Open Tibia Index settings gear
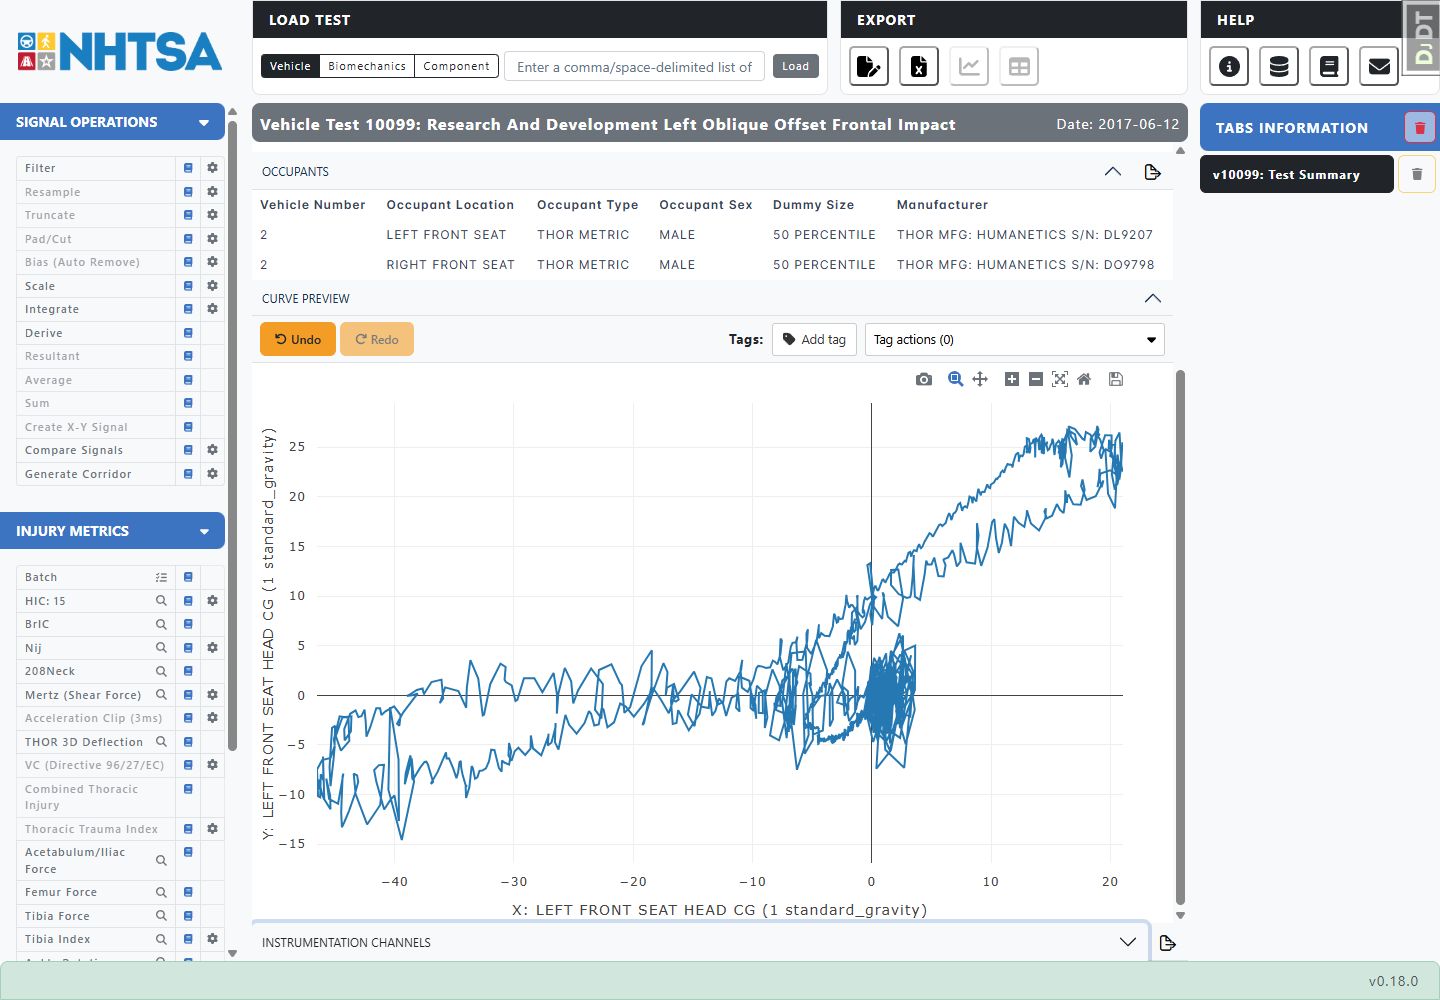The width and height of the screenshot is (1440, 1000). (212, 939)
